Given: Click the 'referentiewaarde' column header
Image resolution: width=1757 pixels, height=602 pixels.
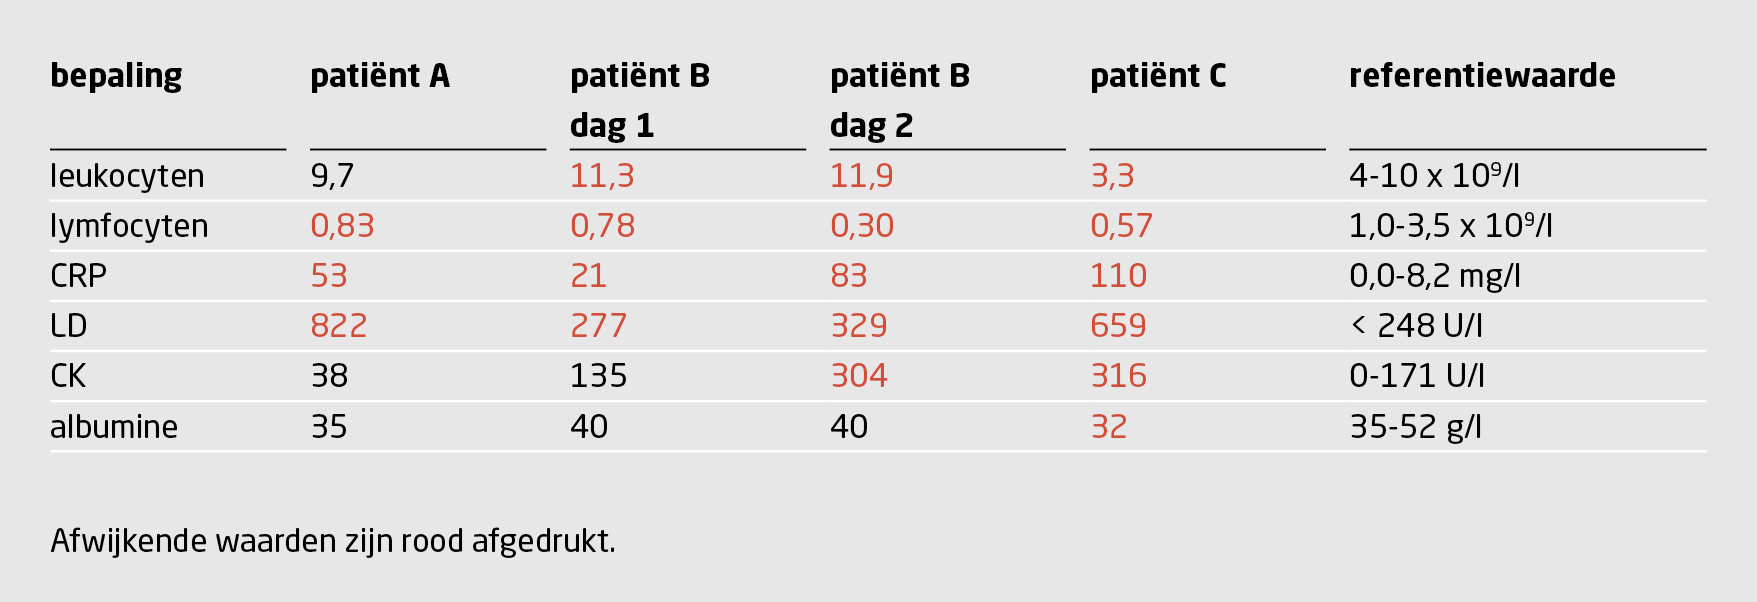Looking at the screenshot, I should click(1482, 76).
